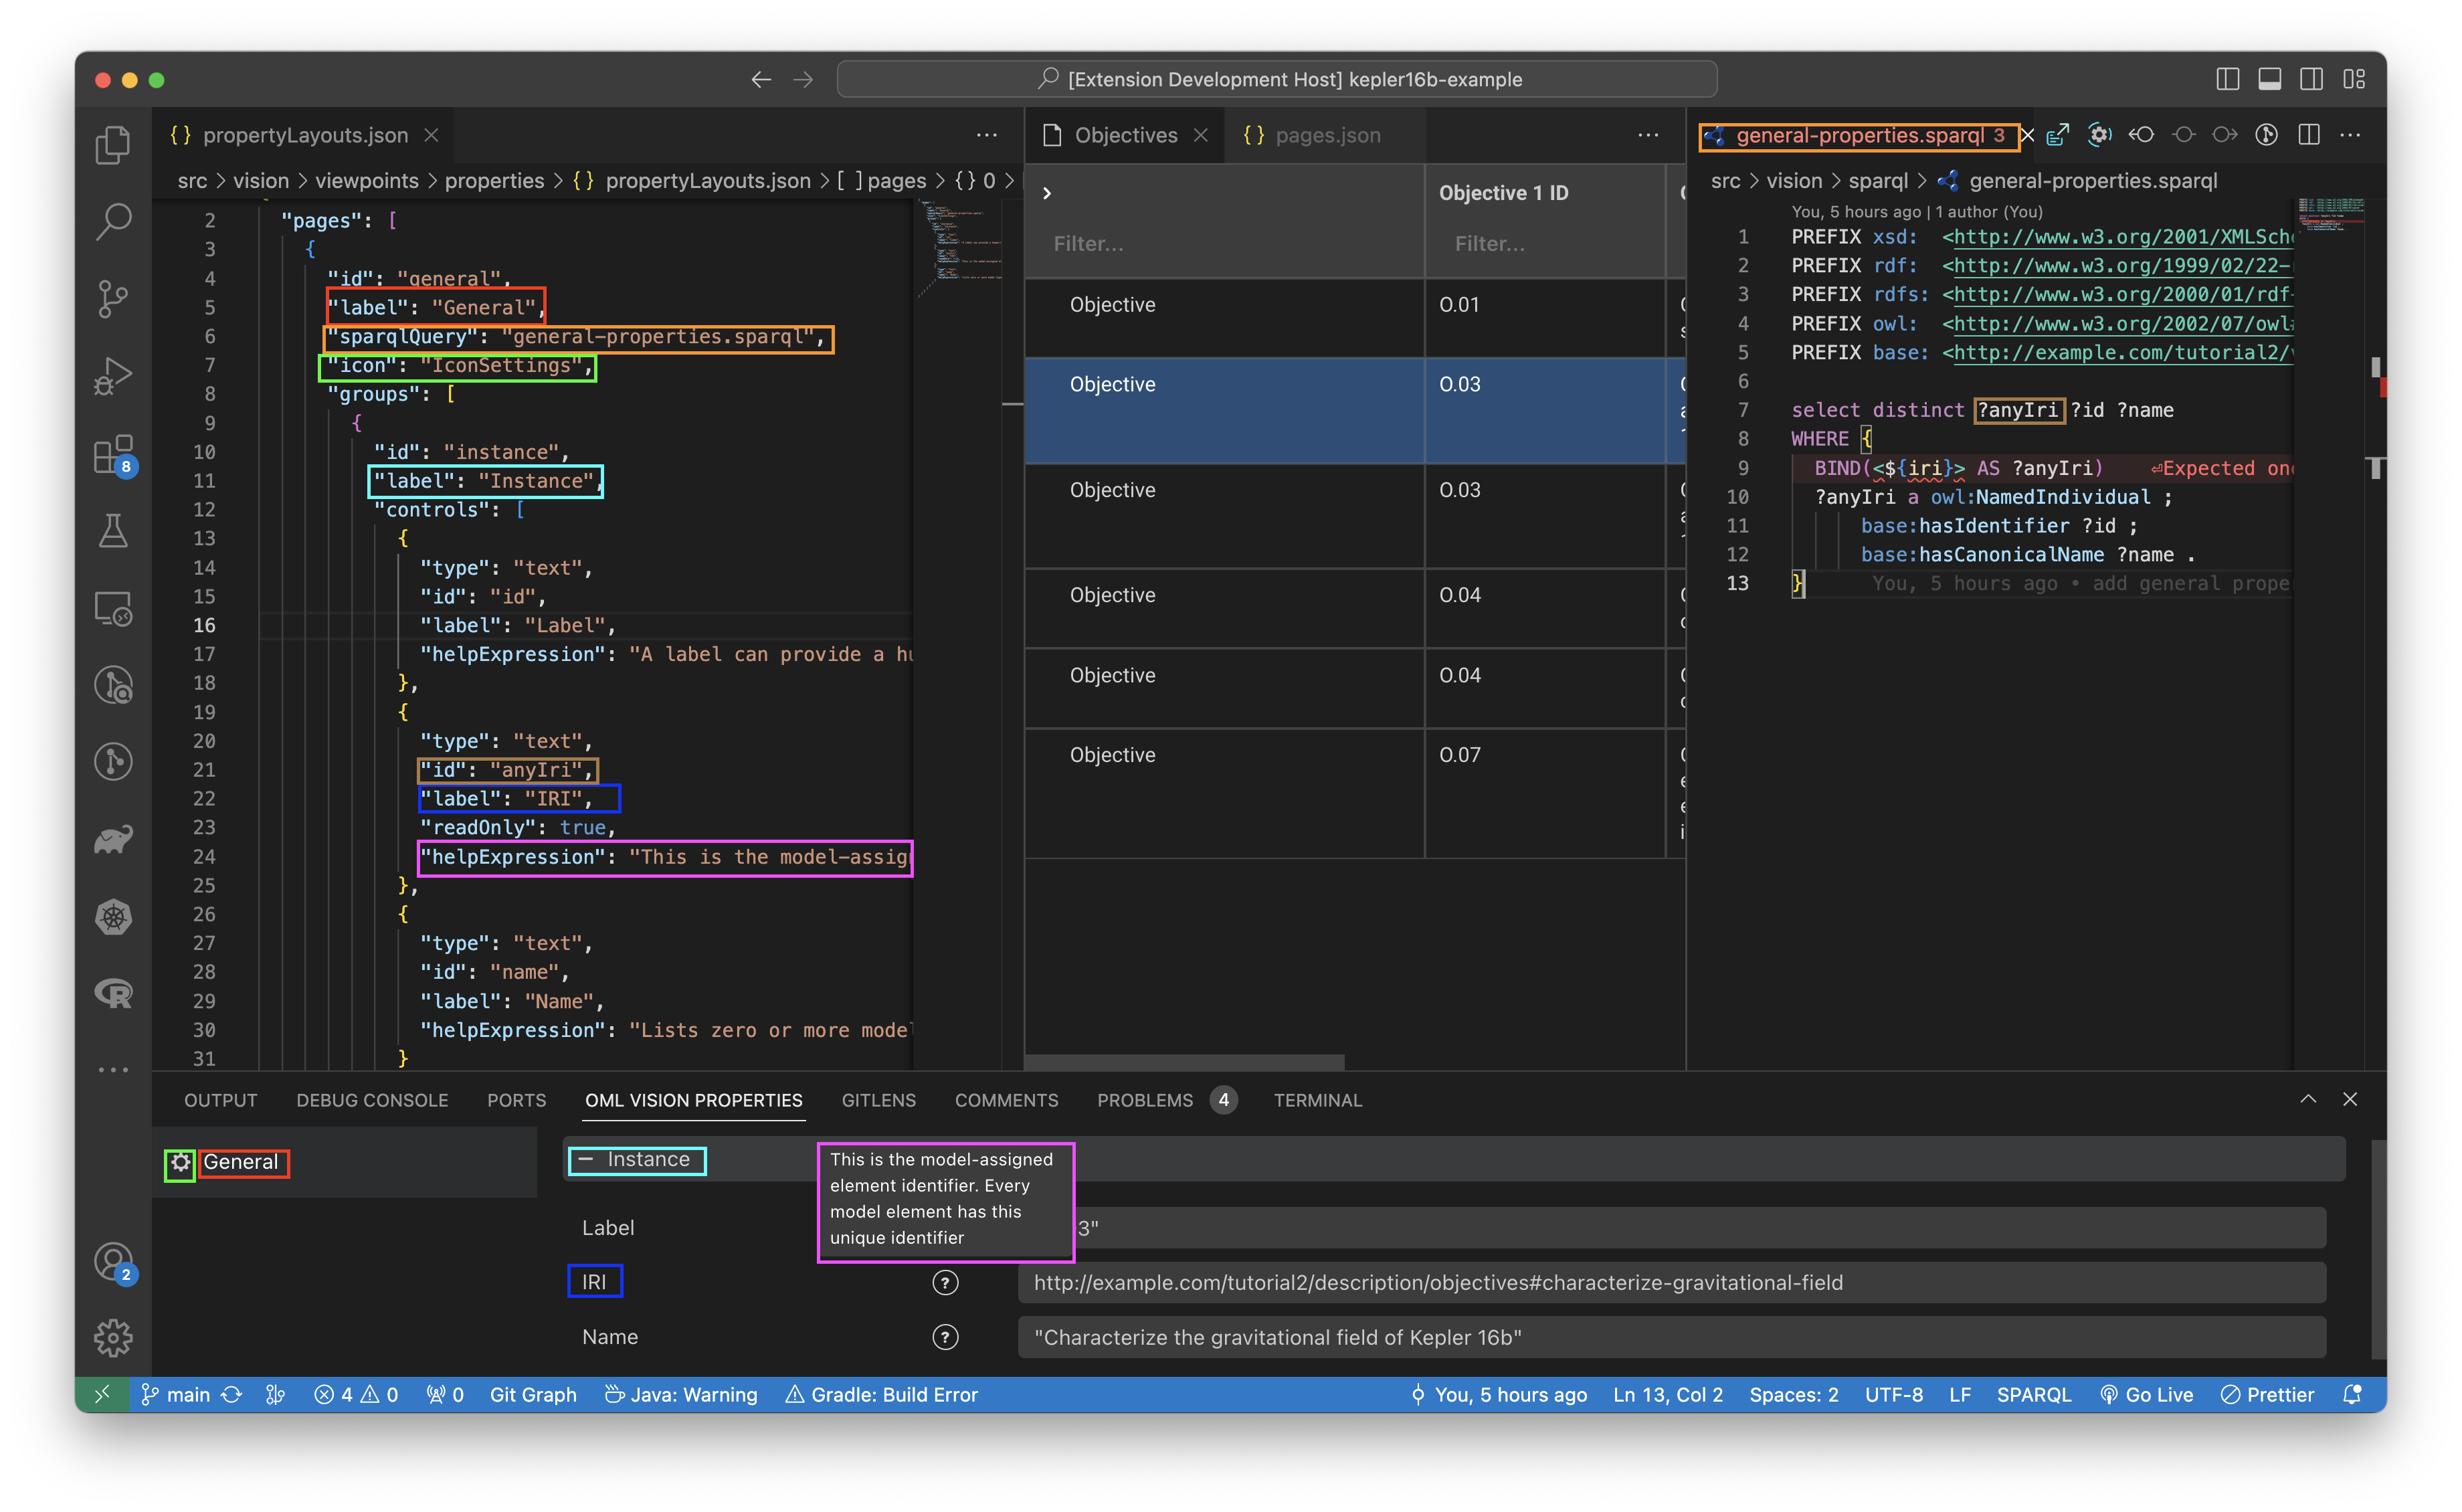The image size is (2462, 1512).
Task: Expand the Objectives table column chevron
Action: tap(1047, 193)
